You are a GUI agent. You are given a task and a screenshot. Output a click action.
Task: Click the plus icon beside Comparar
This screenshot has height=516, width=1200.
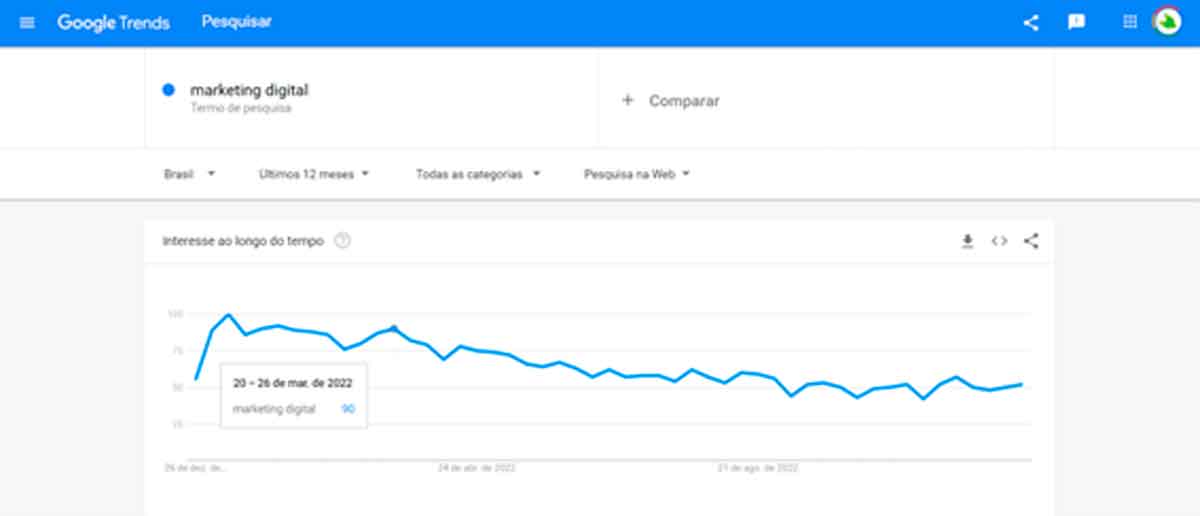(x=628, y=100)
